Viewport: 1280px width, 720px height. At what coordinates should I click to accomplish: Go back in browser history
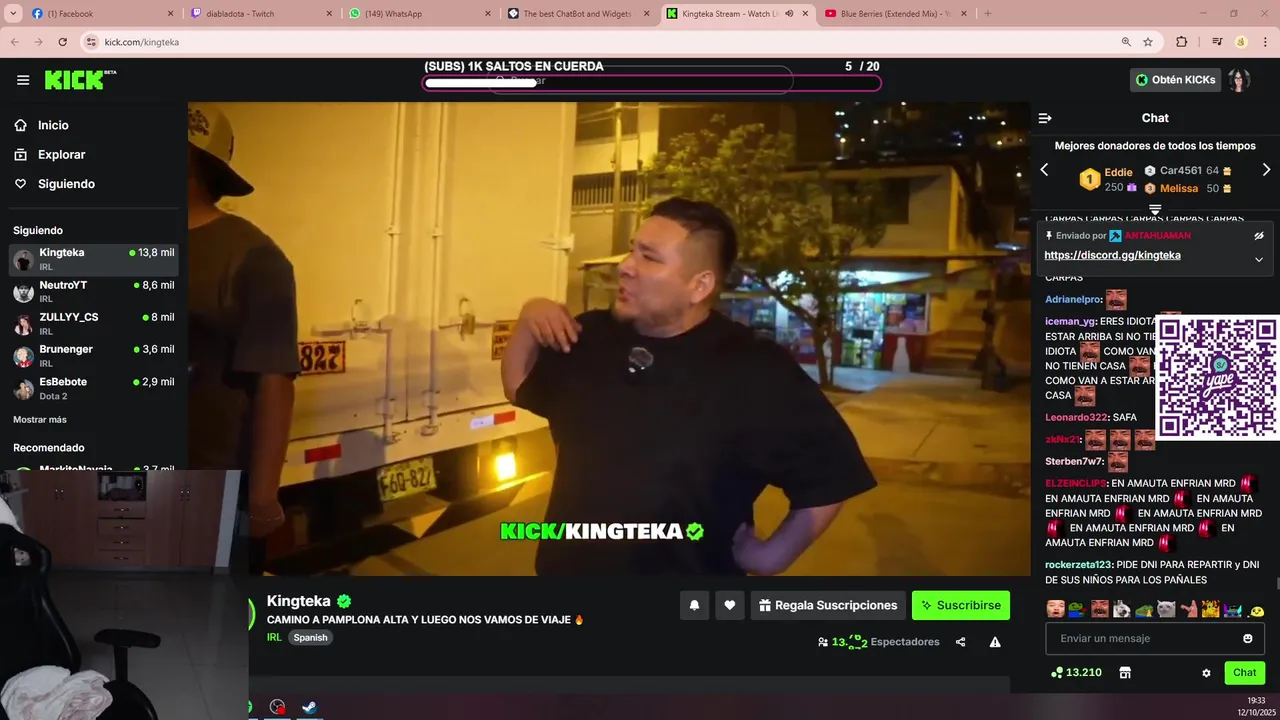14,42
